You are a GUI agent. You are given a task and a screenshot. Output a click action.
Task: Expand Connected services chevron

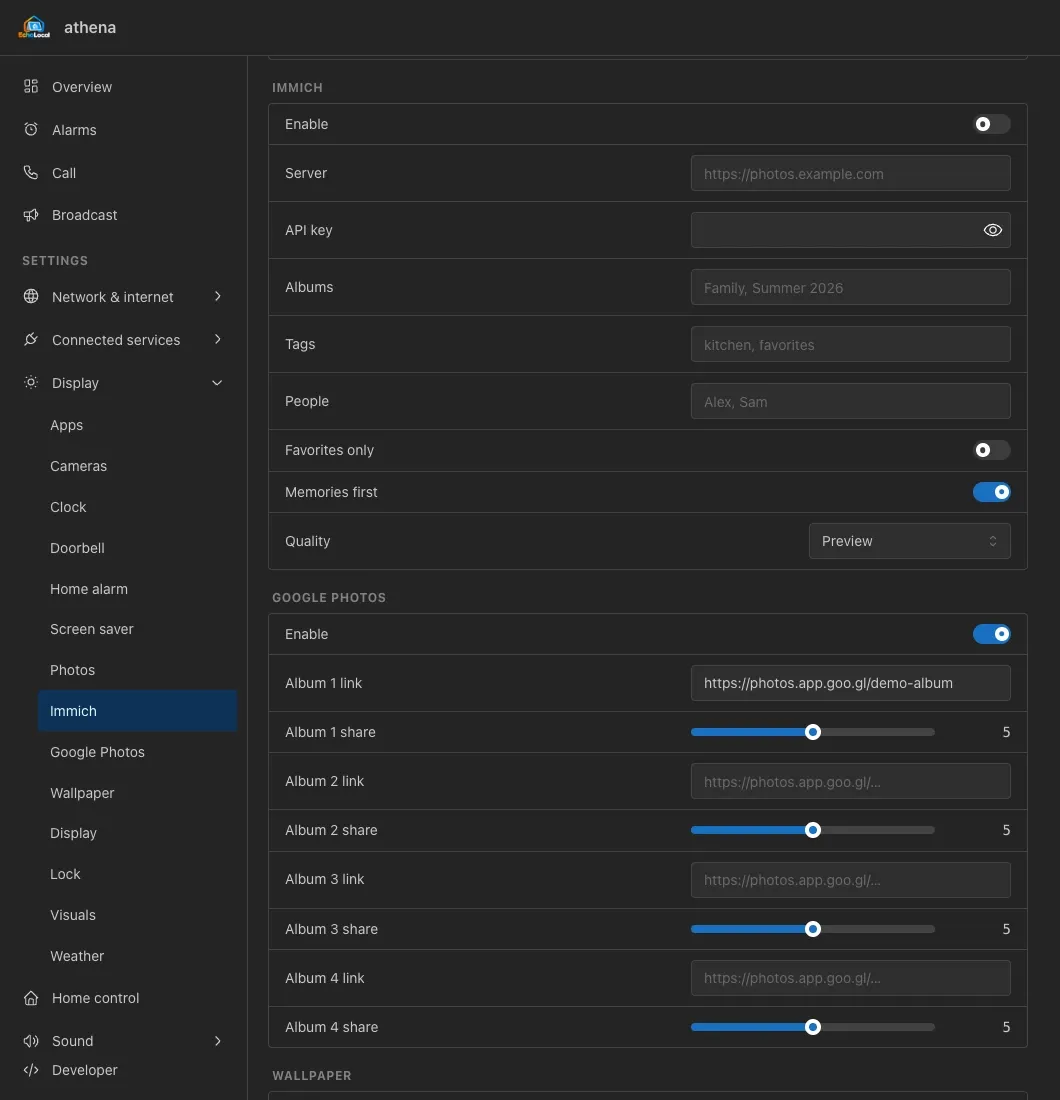point(217,340)
